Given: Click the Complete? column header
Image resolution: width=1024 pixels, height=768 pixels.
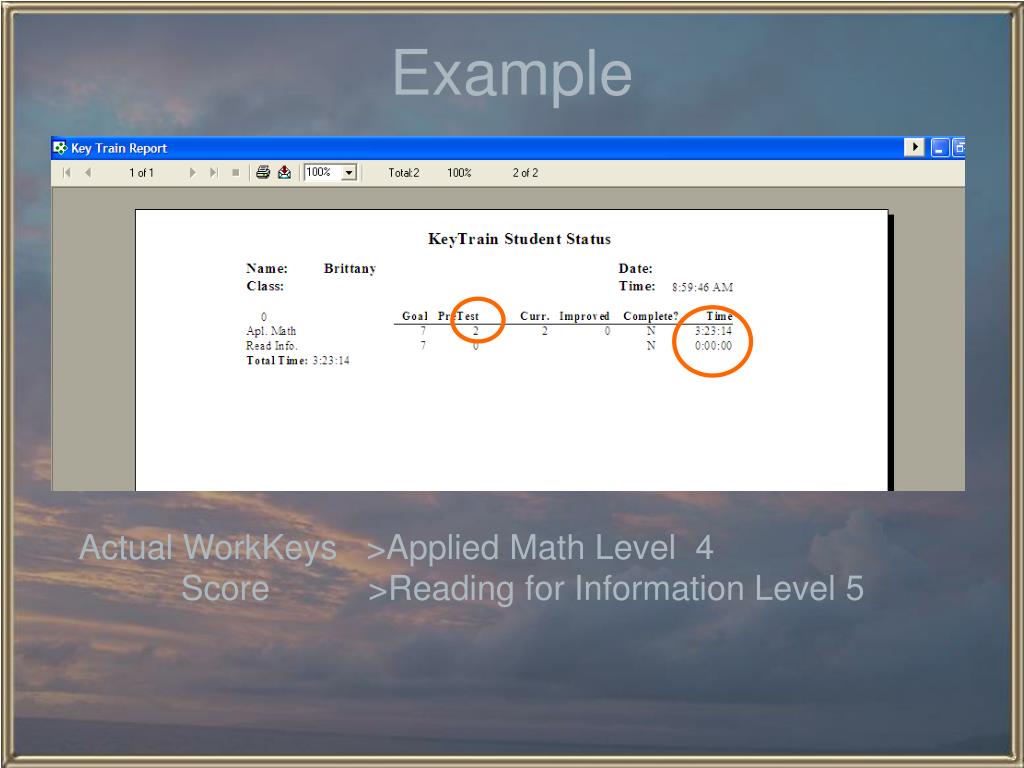Looking at the screenshot, I should pos(650,316).
